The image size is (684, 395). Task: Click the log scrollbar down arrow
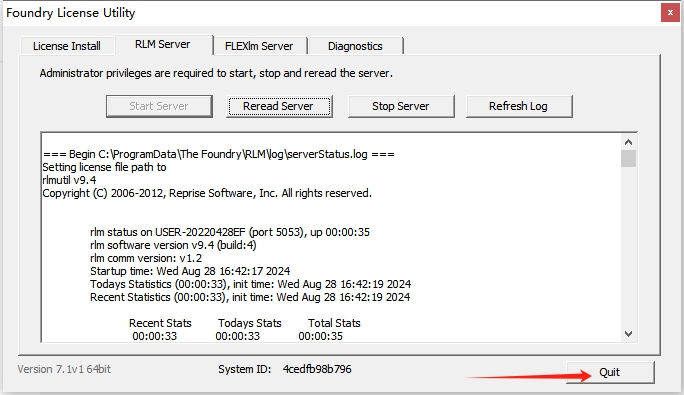tap(628, 334)
